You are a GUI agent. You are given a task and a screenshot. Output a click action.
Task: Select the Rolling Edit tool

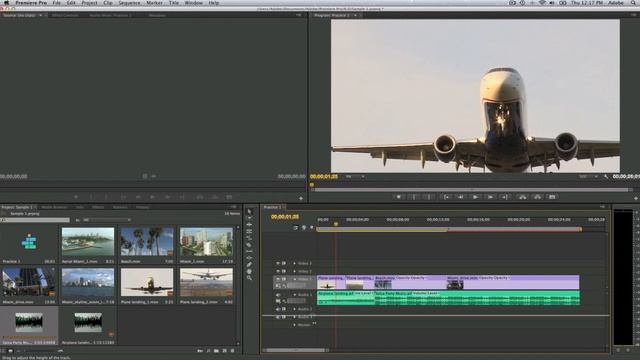pos(249,231)
